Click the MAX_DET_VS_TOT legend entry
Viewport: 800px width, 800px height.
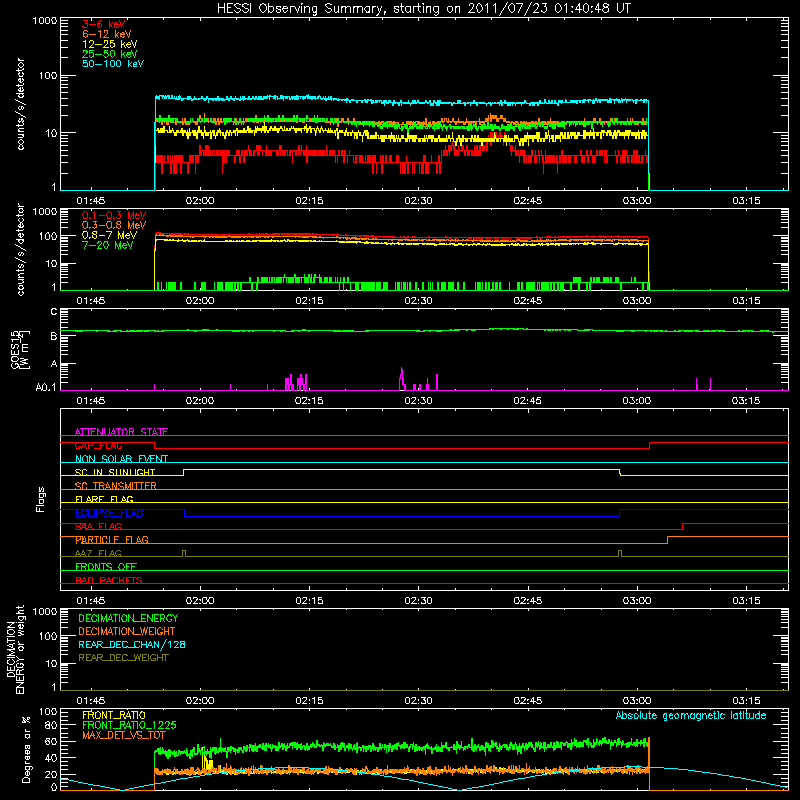pos(124,735)
